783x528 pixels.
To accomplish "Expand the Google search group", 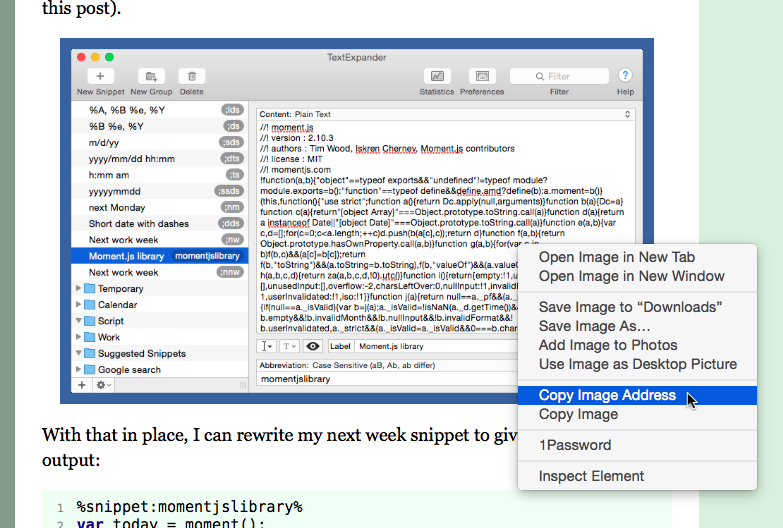I will (x=78, y=369).
